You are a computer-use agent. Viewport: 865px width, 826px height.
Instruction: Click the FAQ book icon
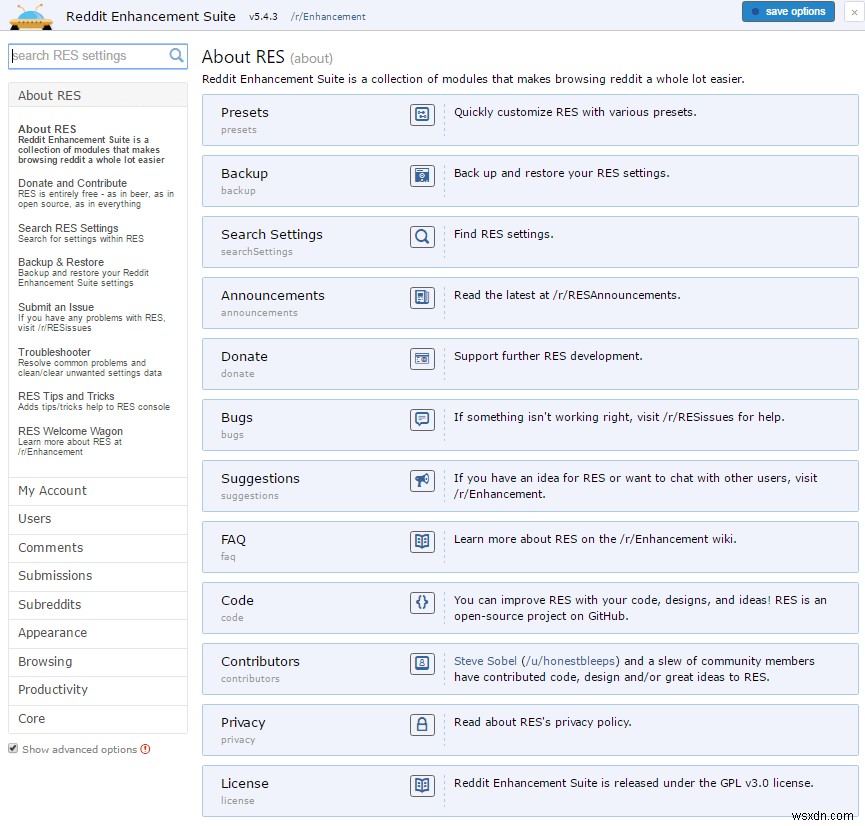point(422,542)
